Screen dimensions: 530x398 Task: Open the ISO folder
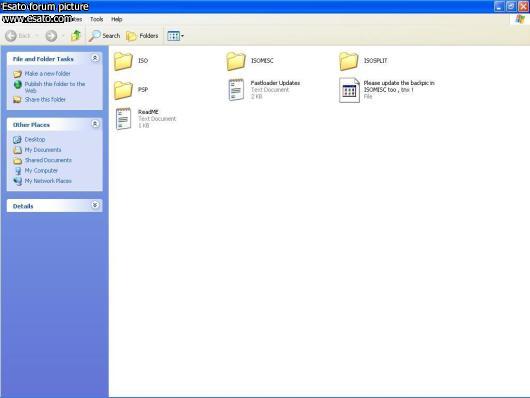131,61
